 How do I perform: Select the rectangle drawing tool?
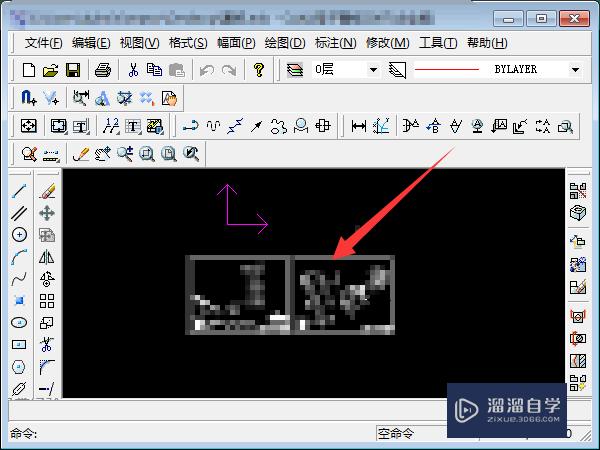pyautogui.click(x=19, y=344)
